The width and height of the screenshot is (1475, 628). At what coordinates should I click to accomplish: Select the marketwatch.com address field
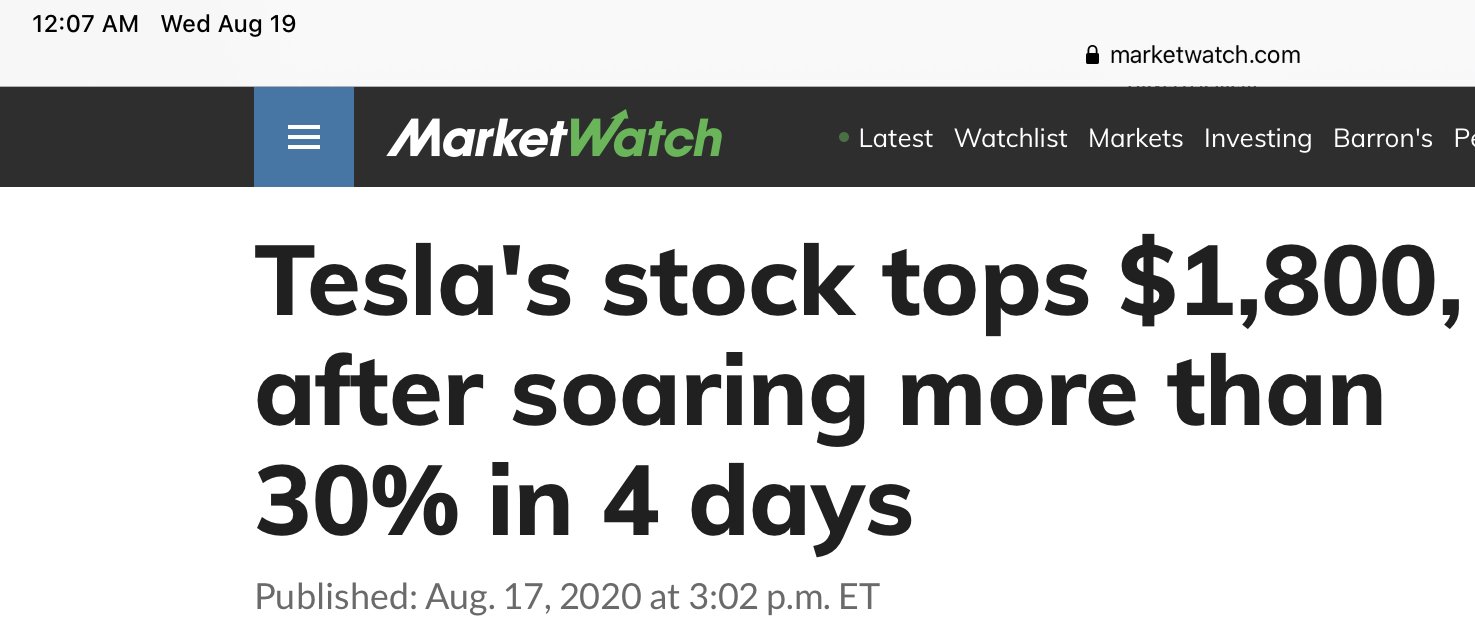[x=1204, y=55]
